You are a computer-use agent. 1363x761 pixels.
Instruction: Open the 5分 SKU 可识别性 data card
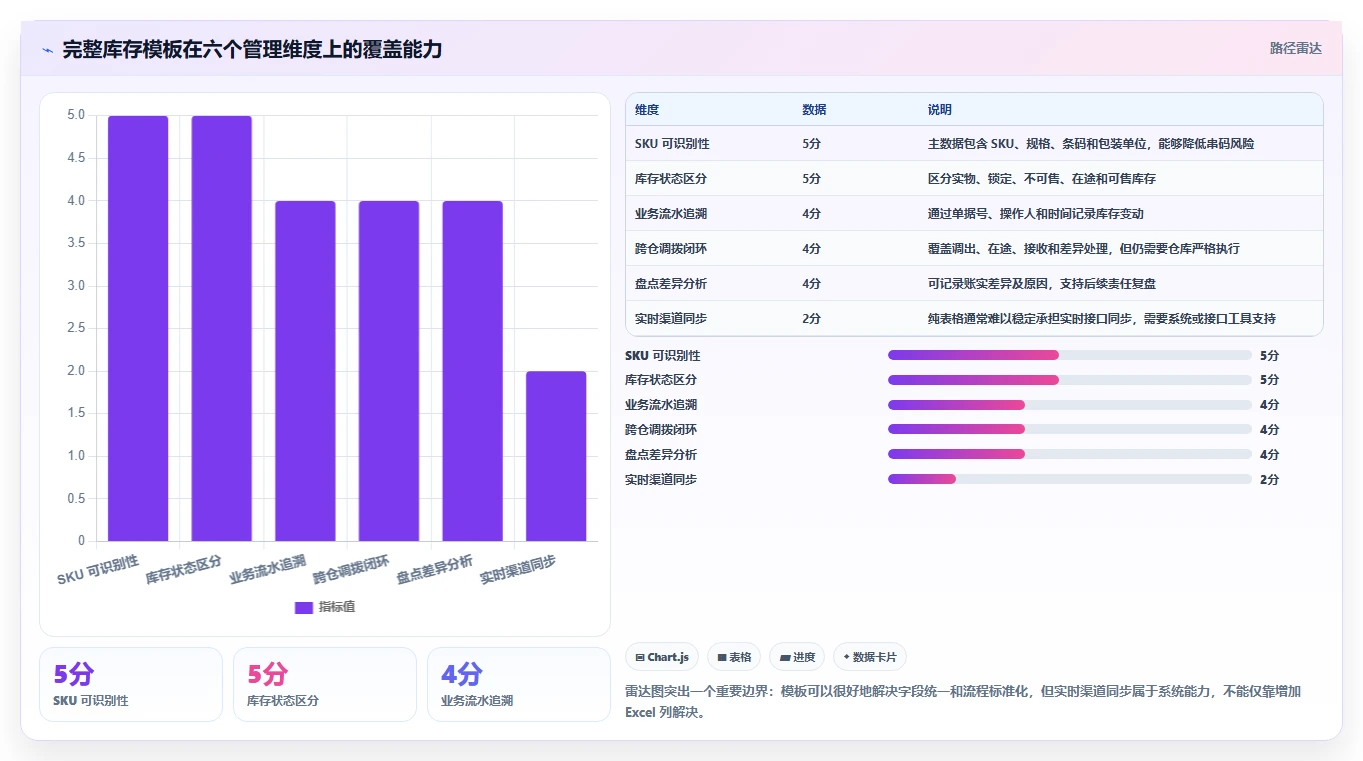(x=131, y=684)
